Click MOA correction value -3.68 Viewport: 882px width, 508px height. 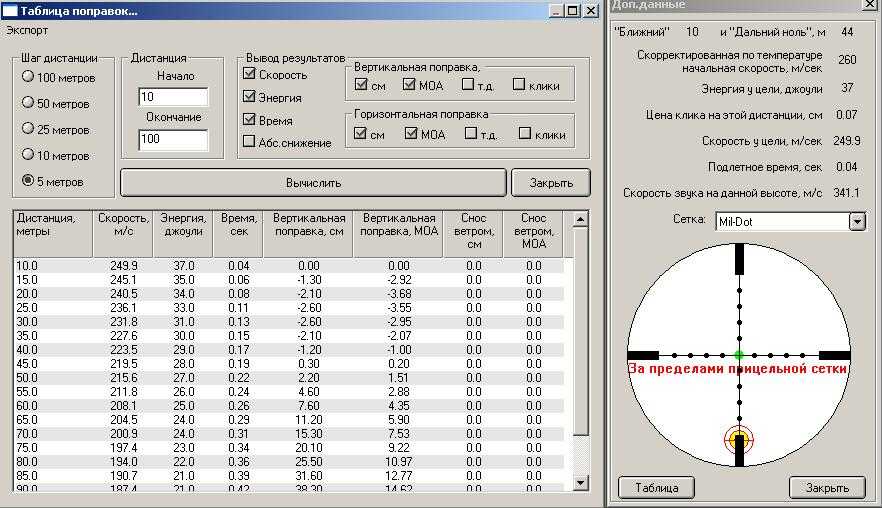click(398, 294)
